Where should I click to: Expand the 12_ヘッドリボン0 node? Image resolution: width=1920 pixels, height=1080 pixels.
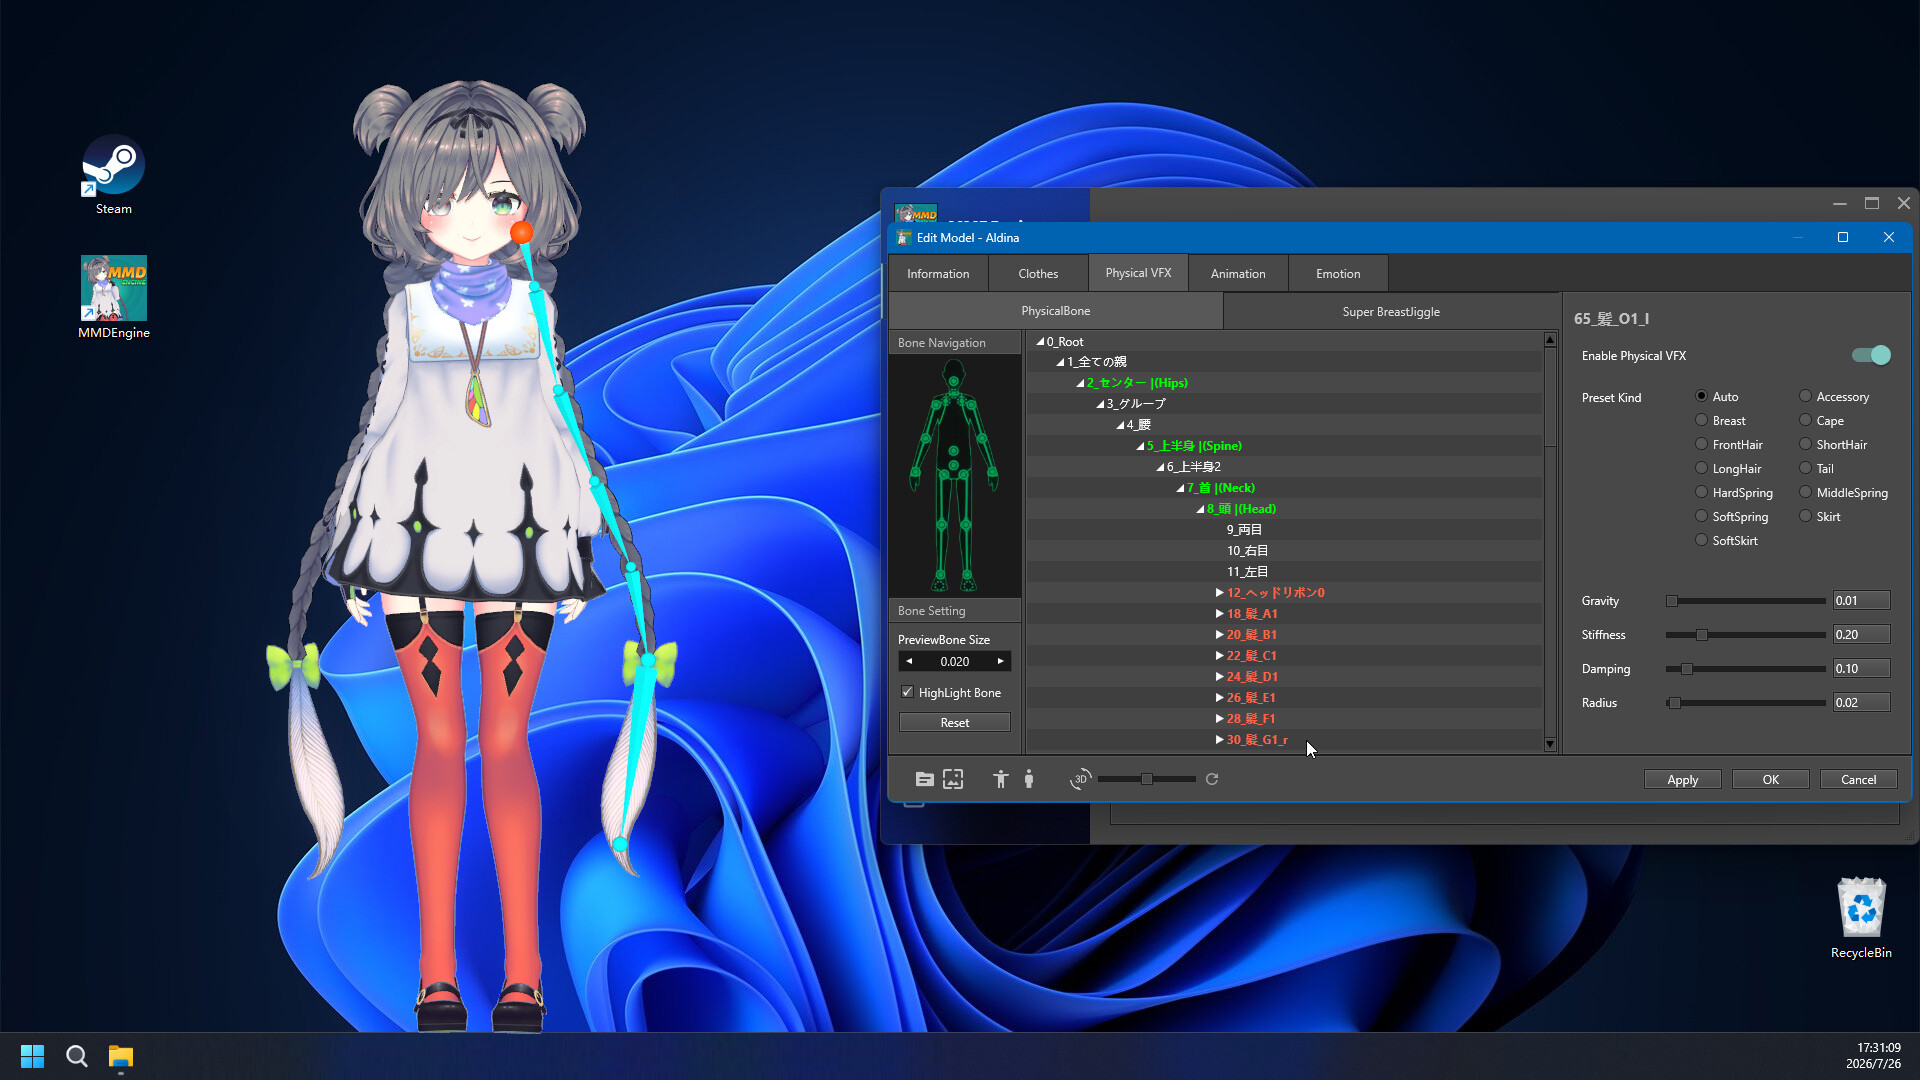coord(1220,593)
